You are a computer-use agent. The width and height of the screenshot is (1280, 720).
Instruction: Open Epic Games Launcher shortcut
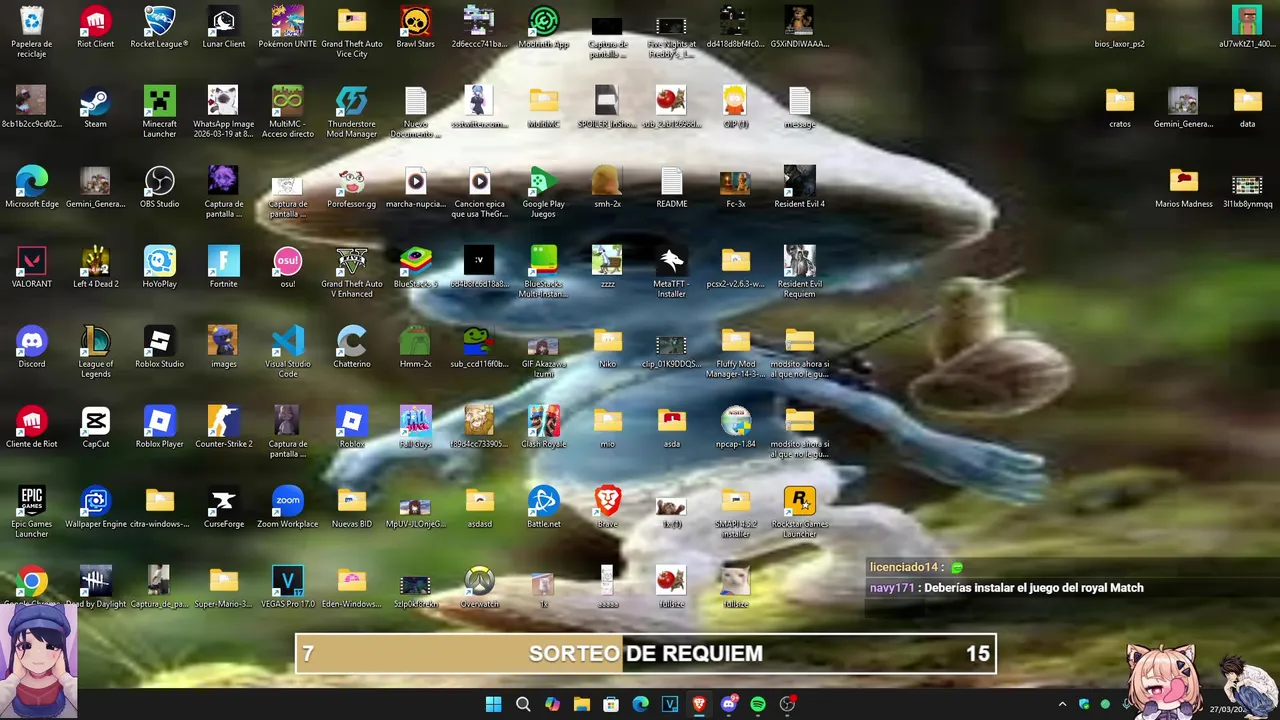32,511
